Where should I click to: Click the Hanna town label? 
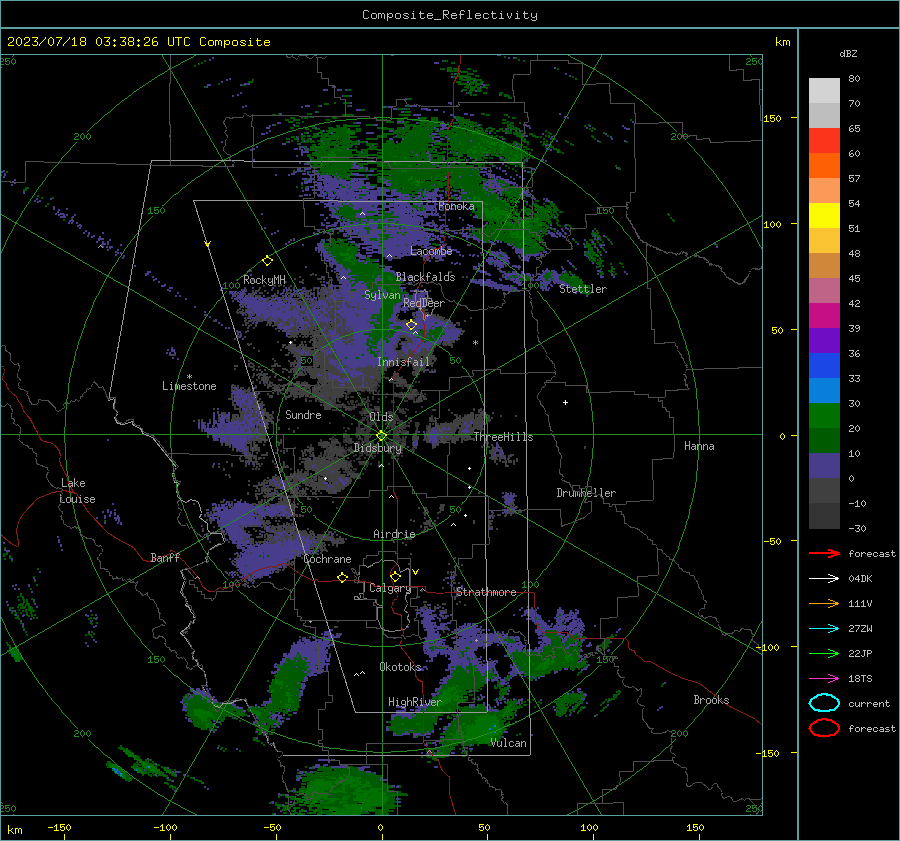pos(699,446)
